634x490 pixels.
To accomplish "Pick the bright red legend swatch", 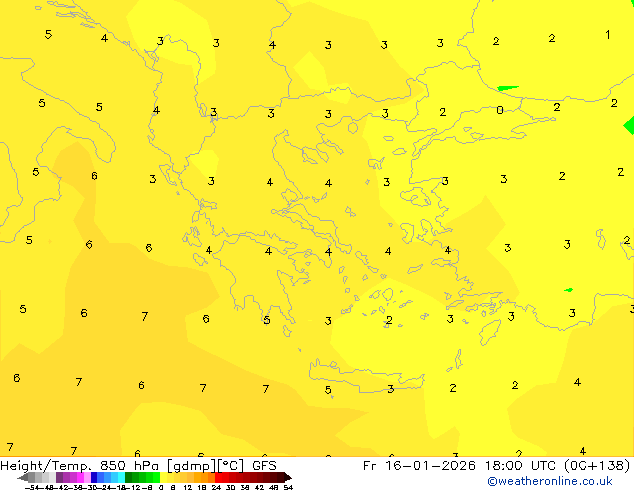I will pos(219,477).
